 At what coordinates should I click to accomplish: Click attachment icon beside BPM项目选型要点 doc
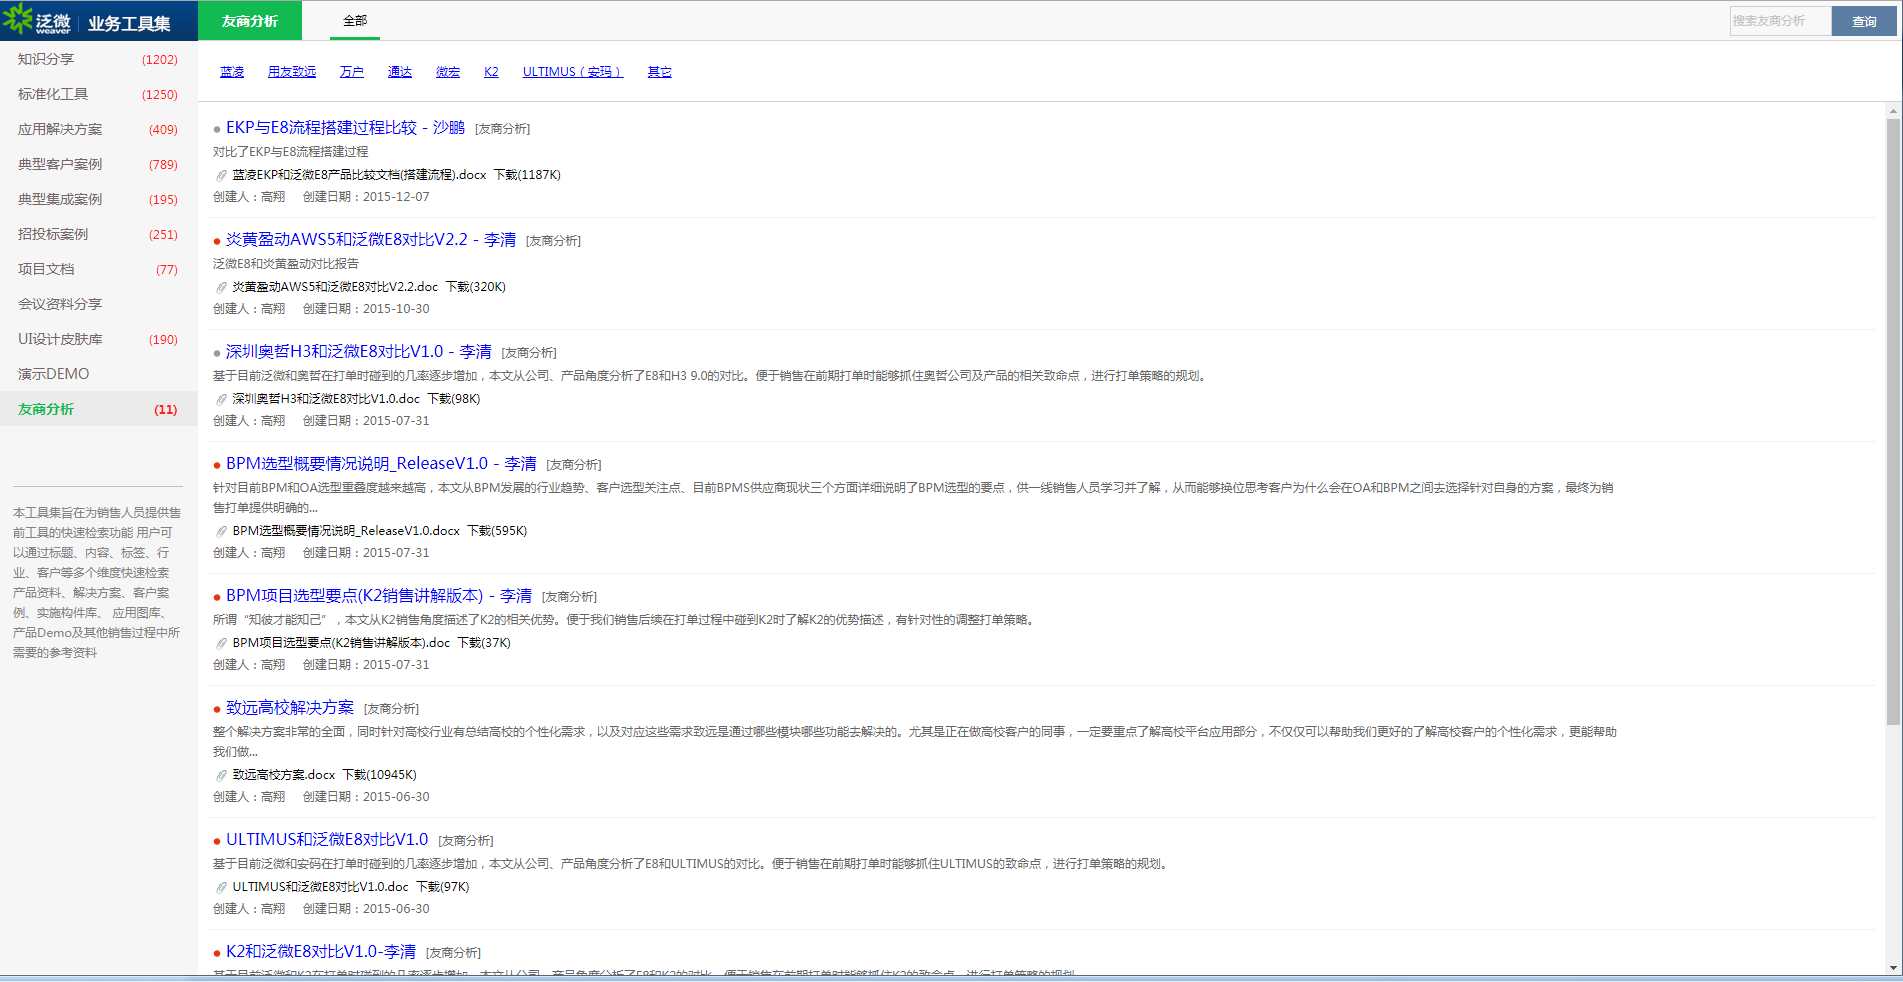pos(222,643)
